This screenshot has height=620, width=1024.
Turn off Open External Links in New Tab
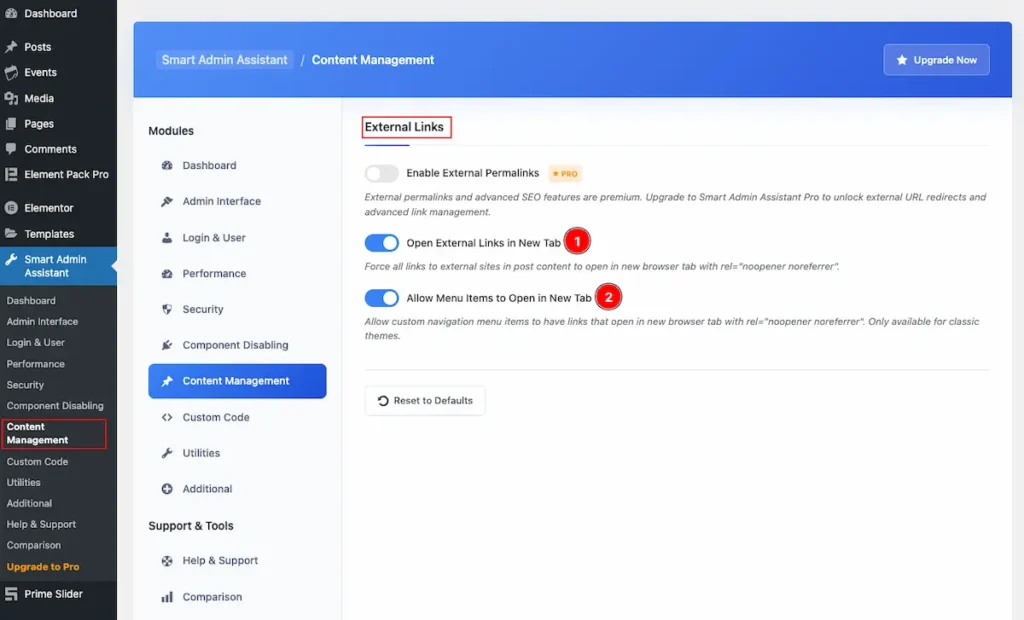381,243
